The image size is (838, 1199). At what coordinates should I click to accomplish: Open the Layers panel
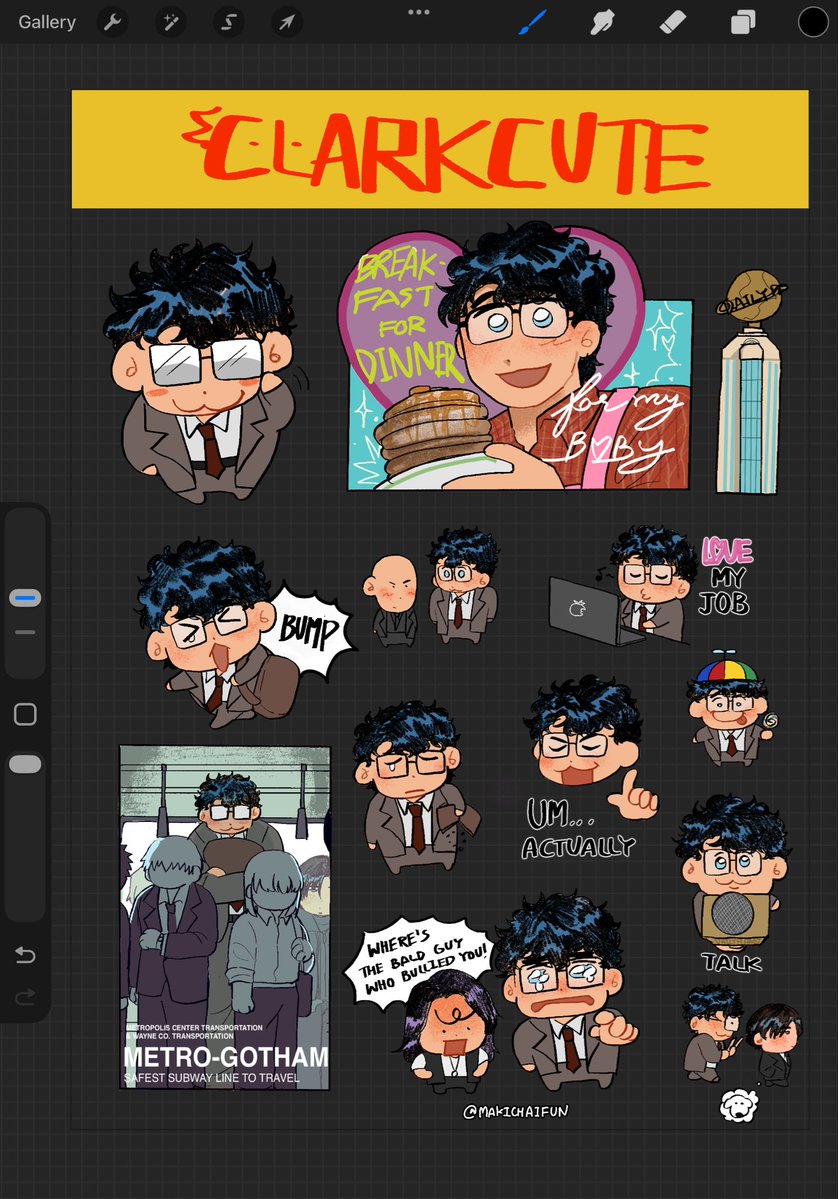coord(743,22)
